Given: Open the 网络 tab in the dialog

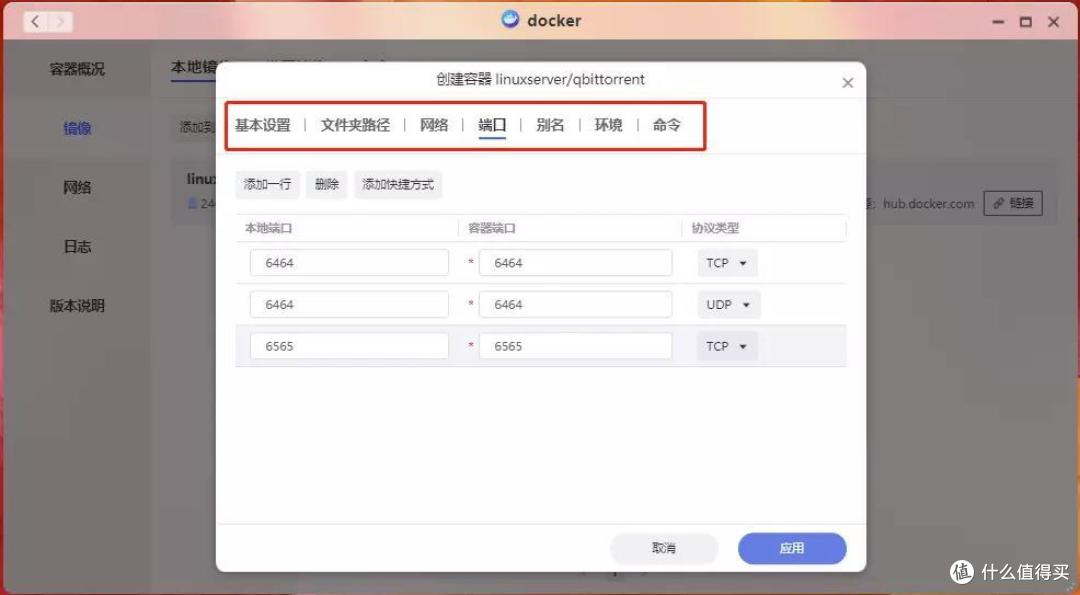Looking at the screenshot, I should [x=434, y=125].
